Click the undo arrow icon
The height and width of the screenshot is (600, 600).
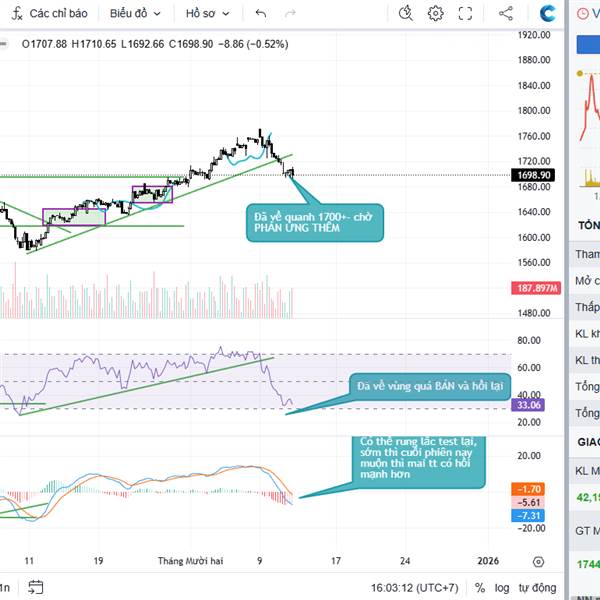(261, 14)
